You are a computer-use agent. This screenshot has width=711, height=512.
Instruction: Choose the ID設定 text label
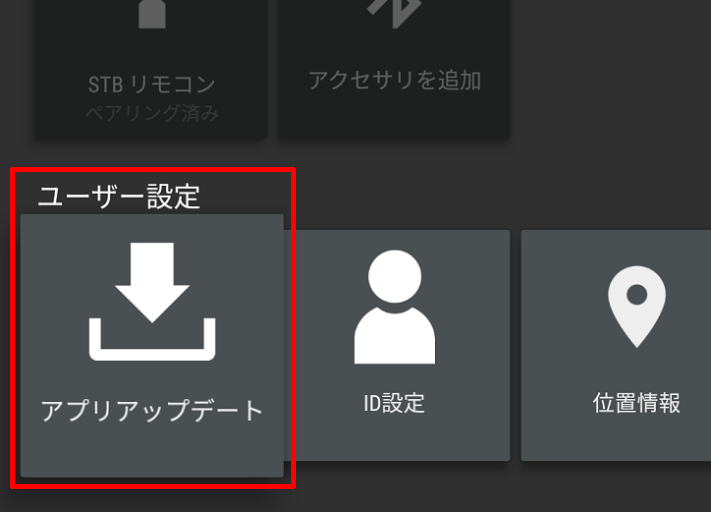(394, 403)
